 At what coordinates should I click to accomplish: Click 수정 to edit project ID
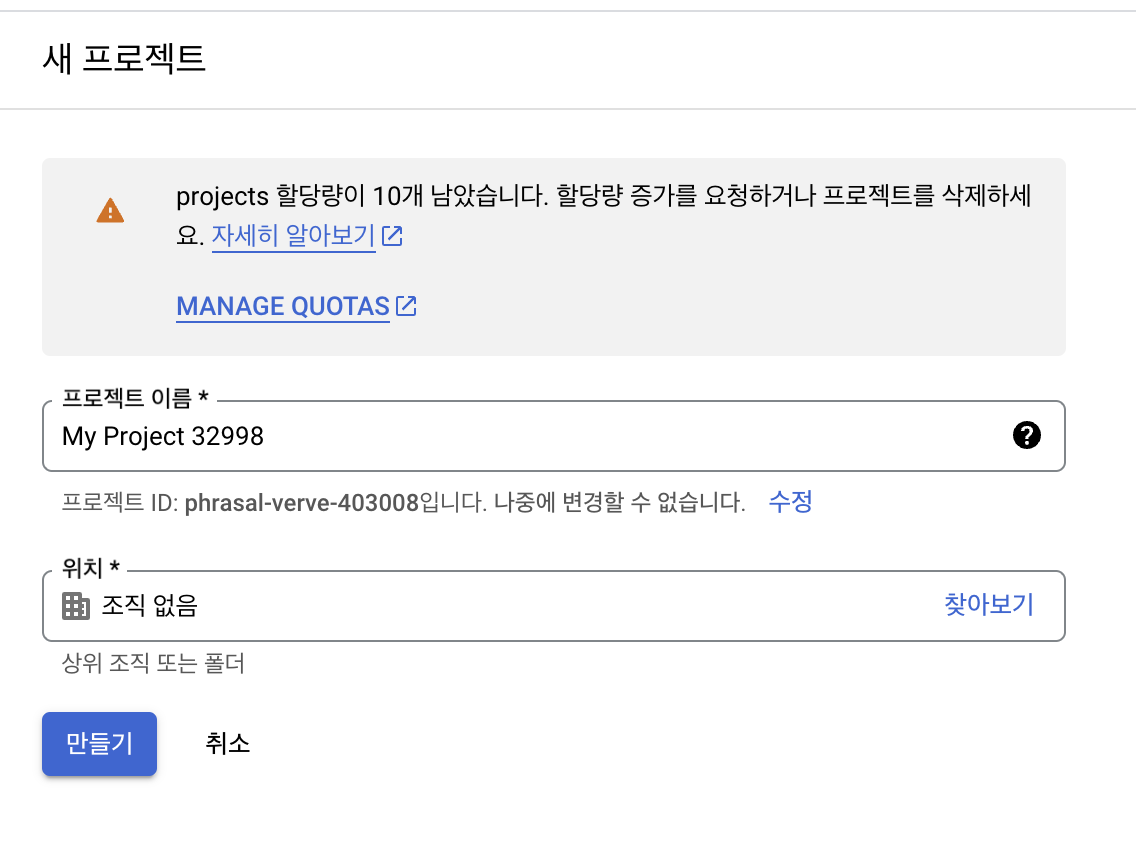[x=790, y=501]
